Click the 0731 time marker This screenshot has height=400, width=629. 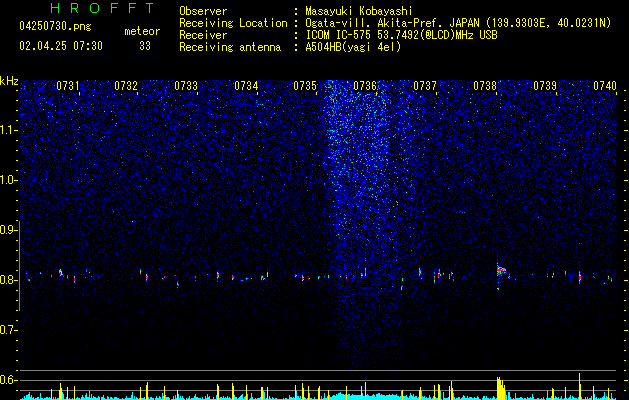tap(68, 86)
